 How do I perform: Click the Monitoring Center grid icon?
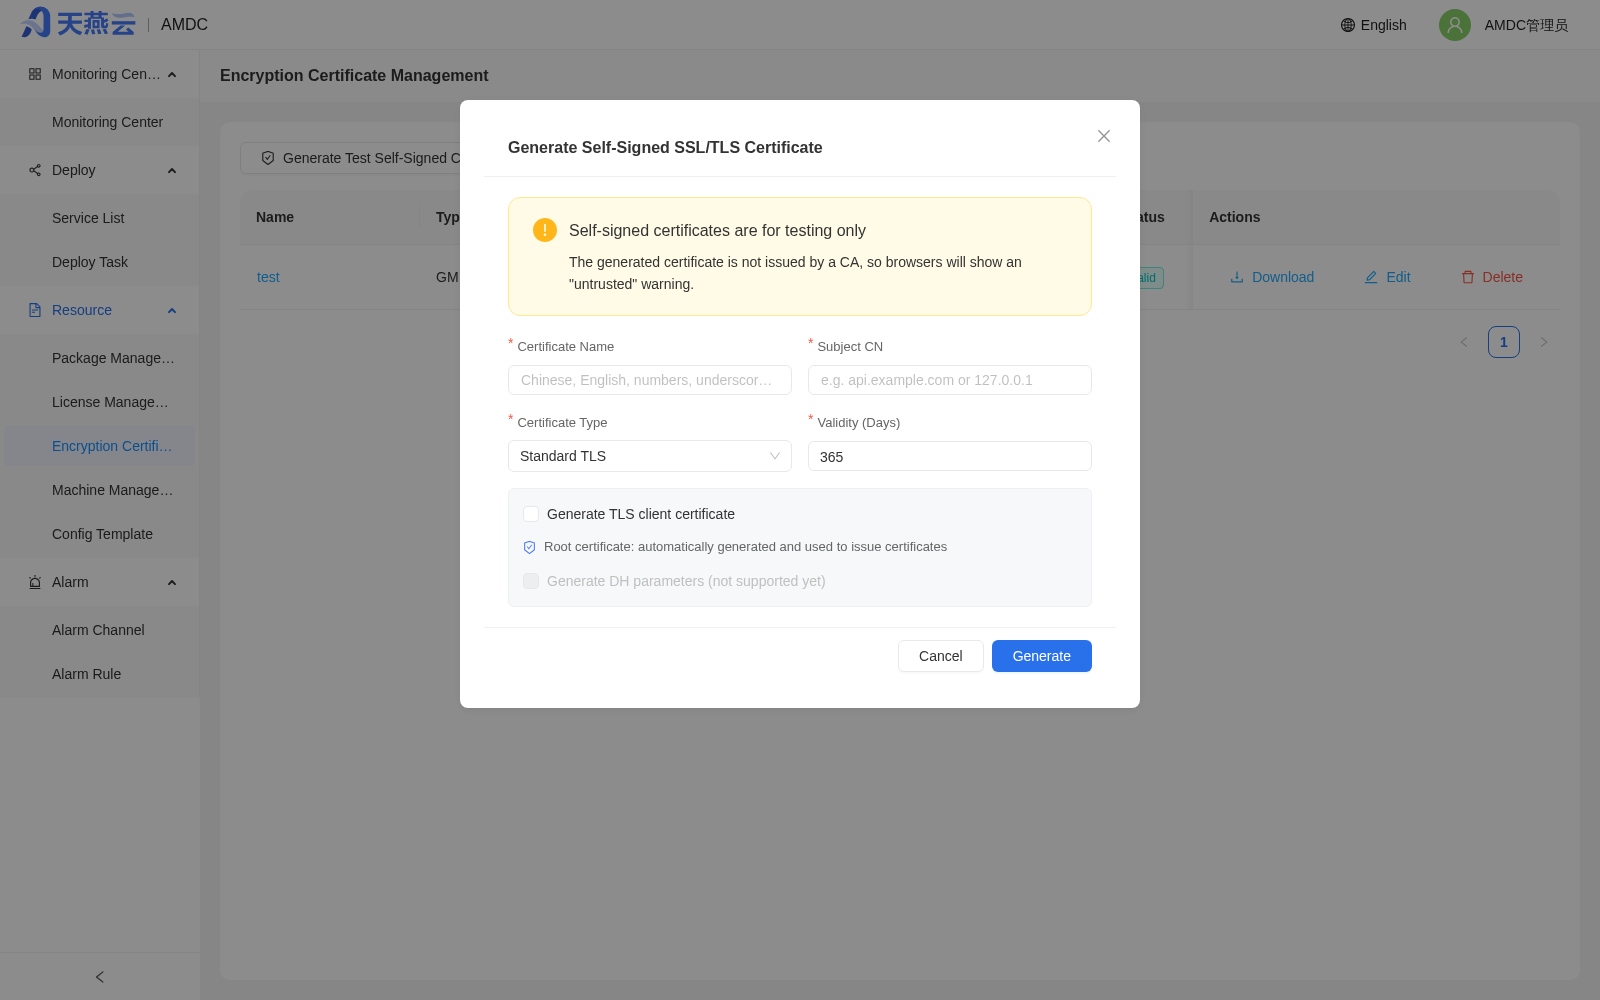point(35,74)
